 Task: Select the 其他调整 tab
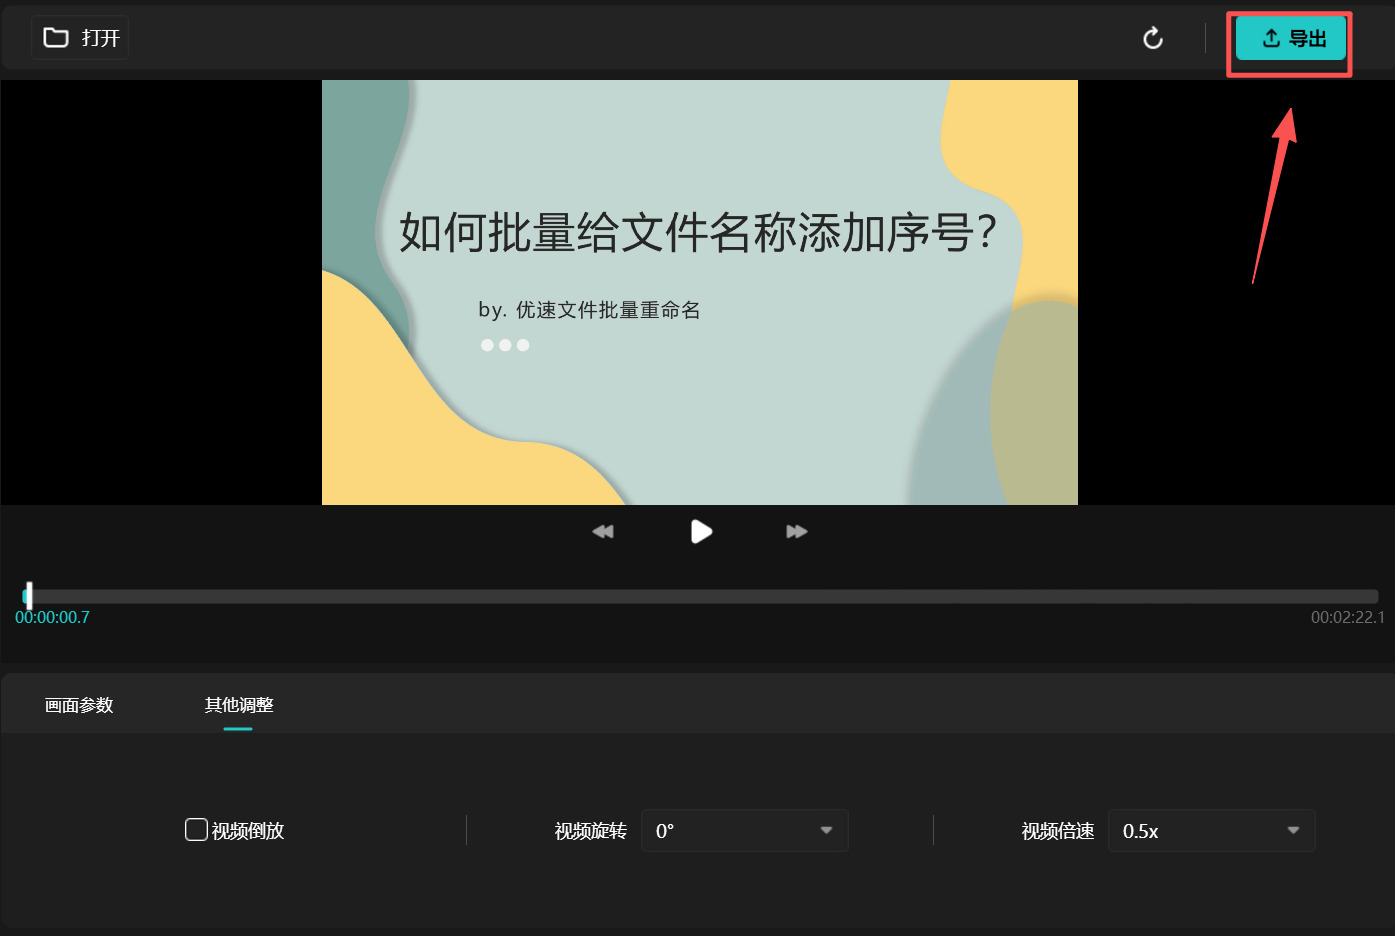click(237, 705)
